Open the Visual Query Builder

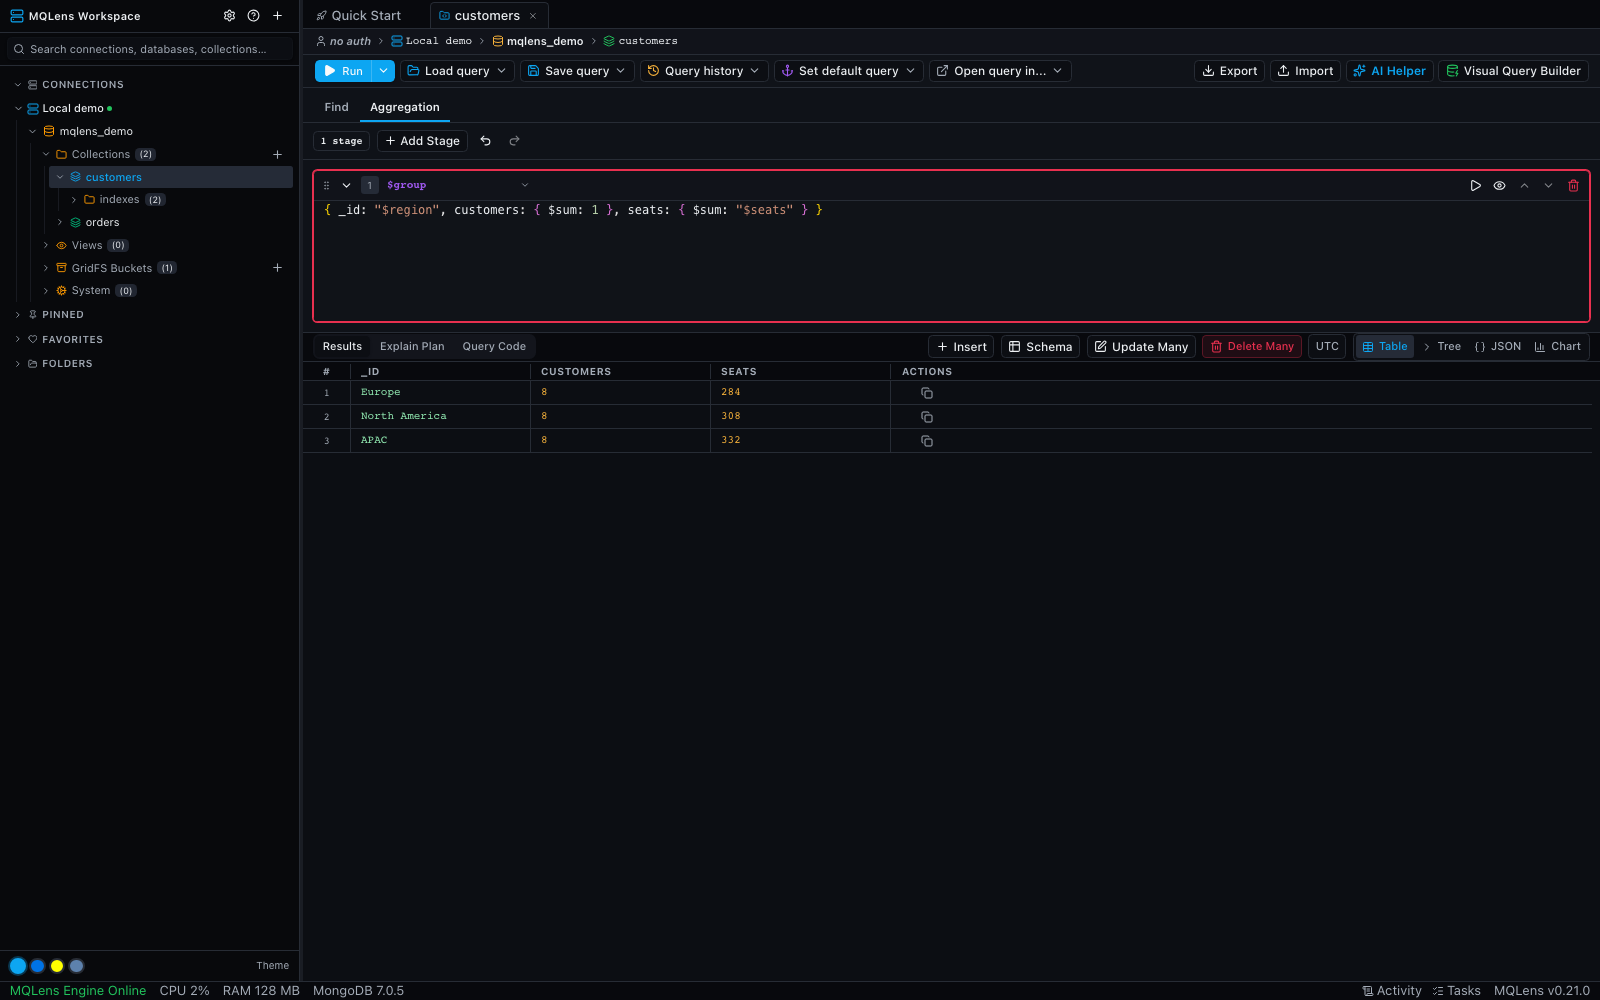point(1513,71)
